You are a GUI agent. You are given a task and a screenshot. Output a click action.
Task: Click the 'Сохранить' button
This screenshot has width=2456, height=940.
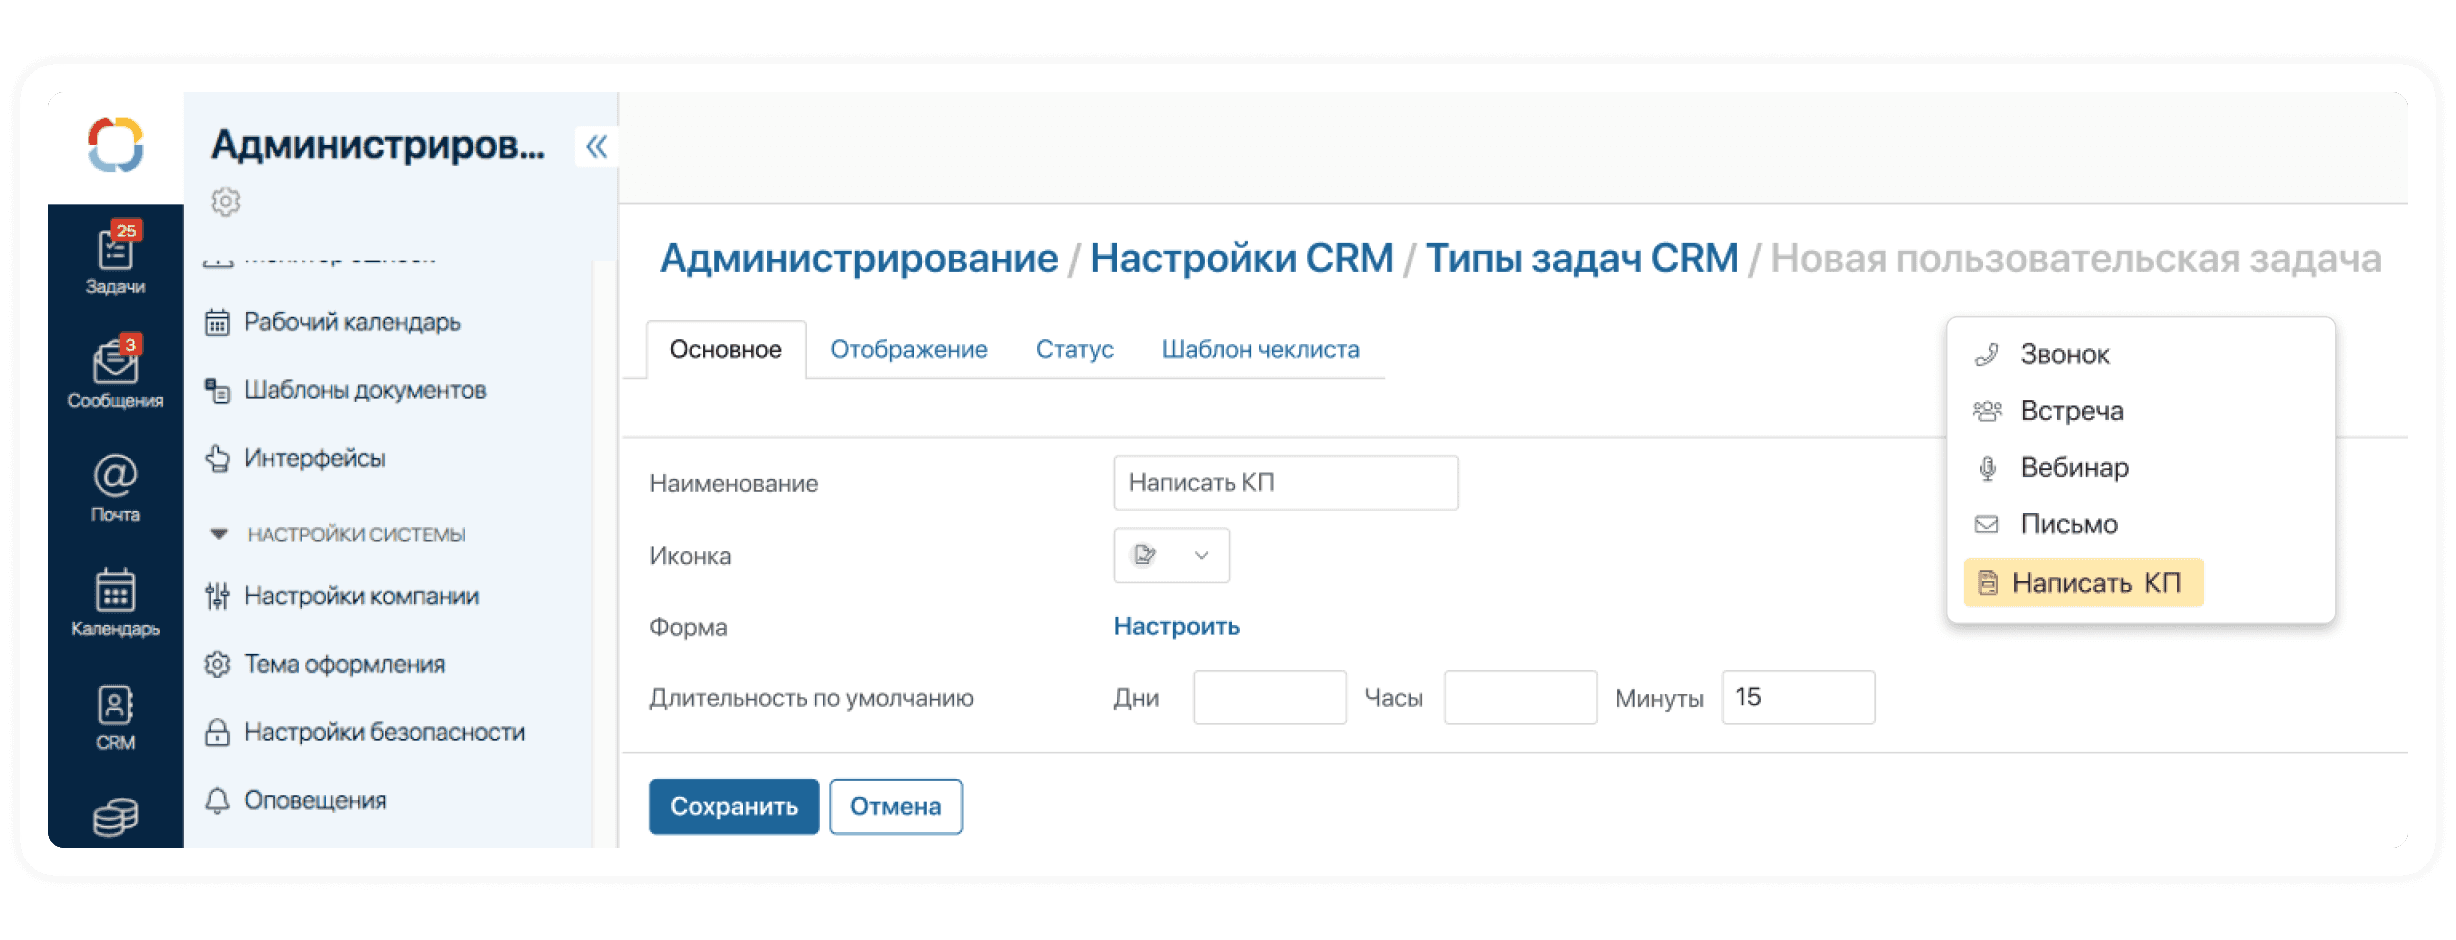pyautogui.click(x=733, y=806)
